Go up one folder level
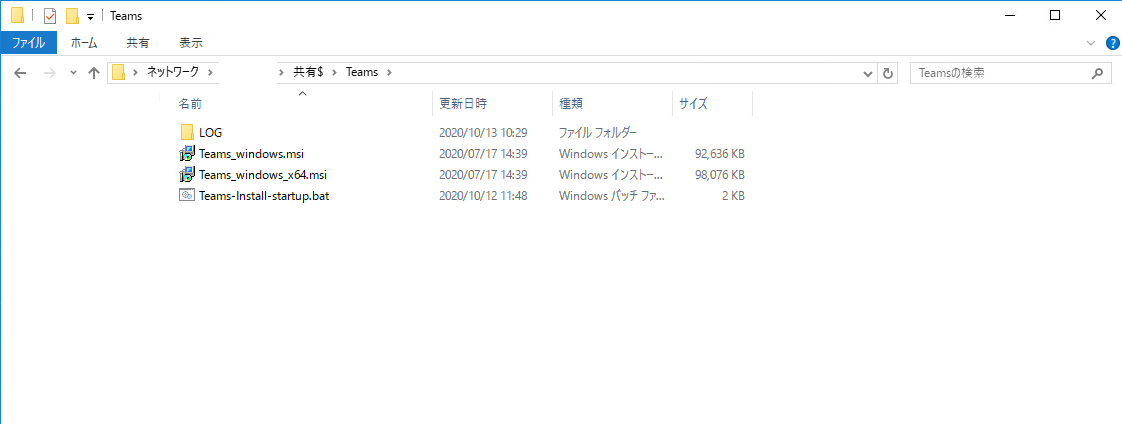1122x424 pixels. click(x=93, y=73)
